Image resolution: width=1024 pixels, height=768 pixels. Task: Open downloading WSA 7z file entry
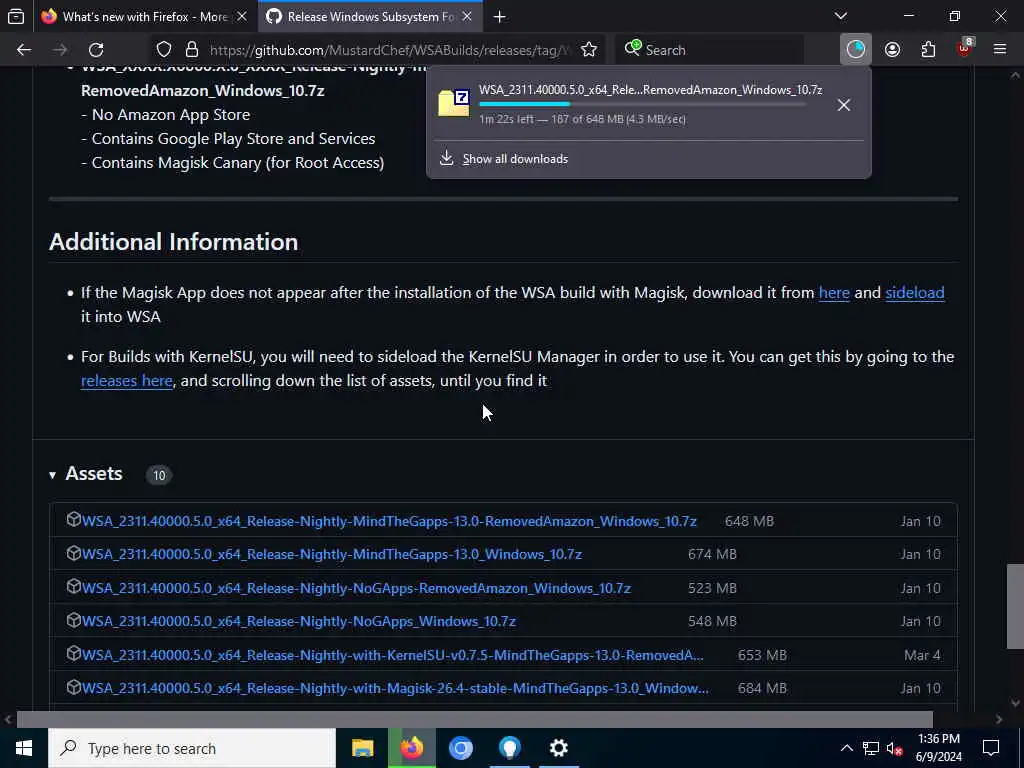click(630, 104)
